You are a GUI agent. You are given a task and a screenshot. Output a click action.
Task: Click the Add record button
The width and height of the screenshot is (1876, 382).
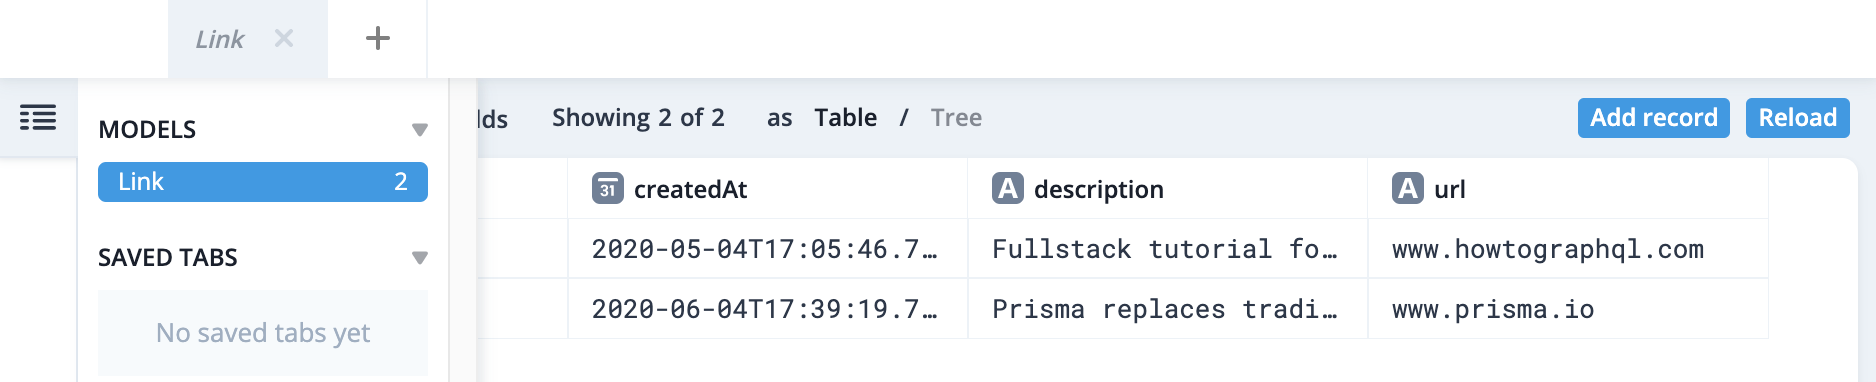(x=1654, y=118)
